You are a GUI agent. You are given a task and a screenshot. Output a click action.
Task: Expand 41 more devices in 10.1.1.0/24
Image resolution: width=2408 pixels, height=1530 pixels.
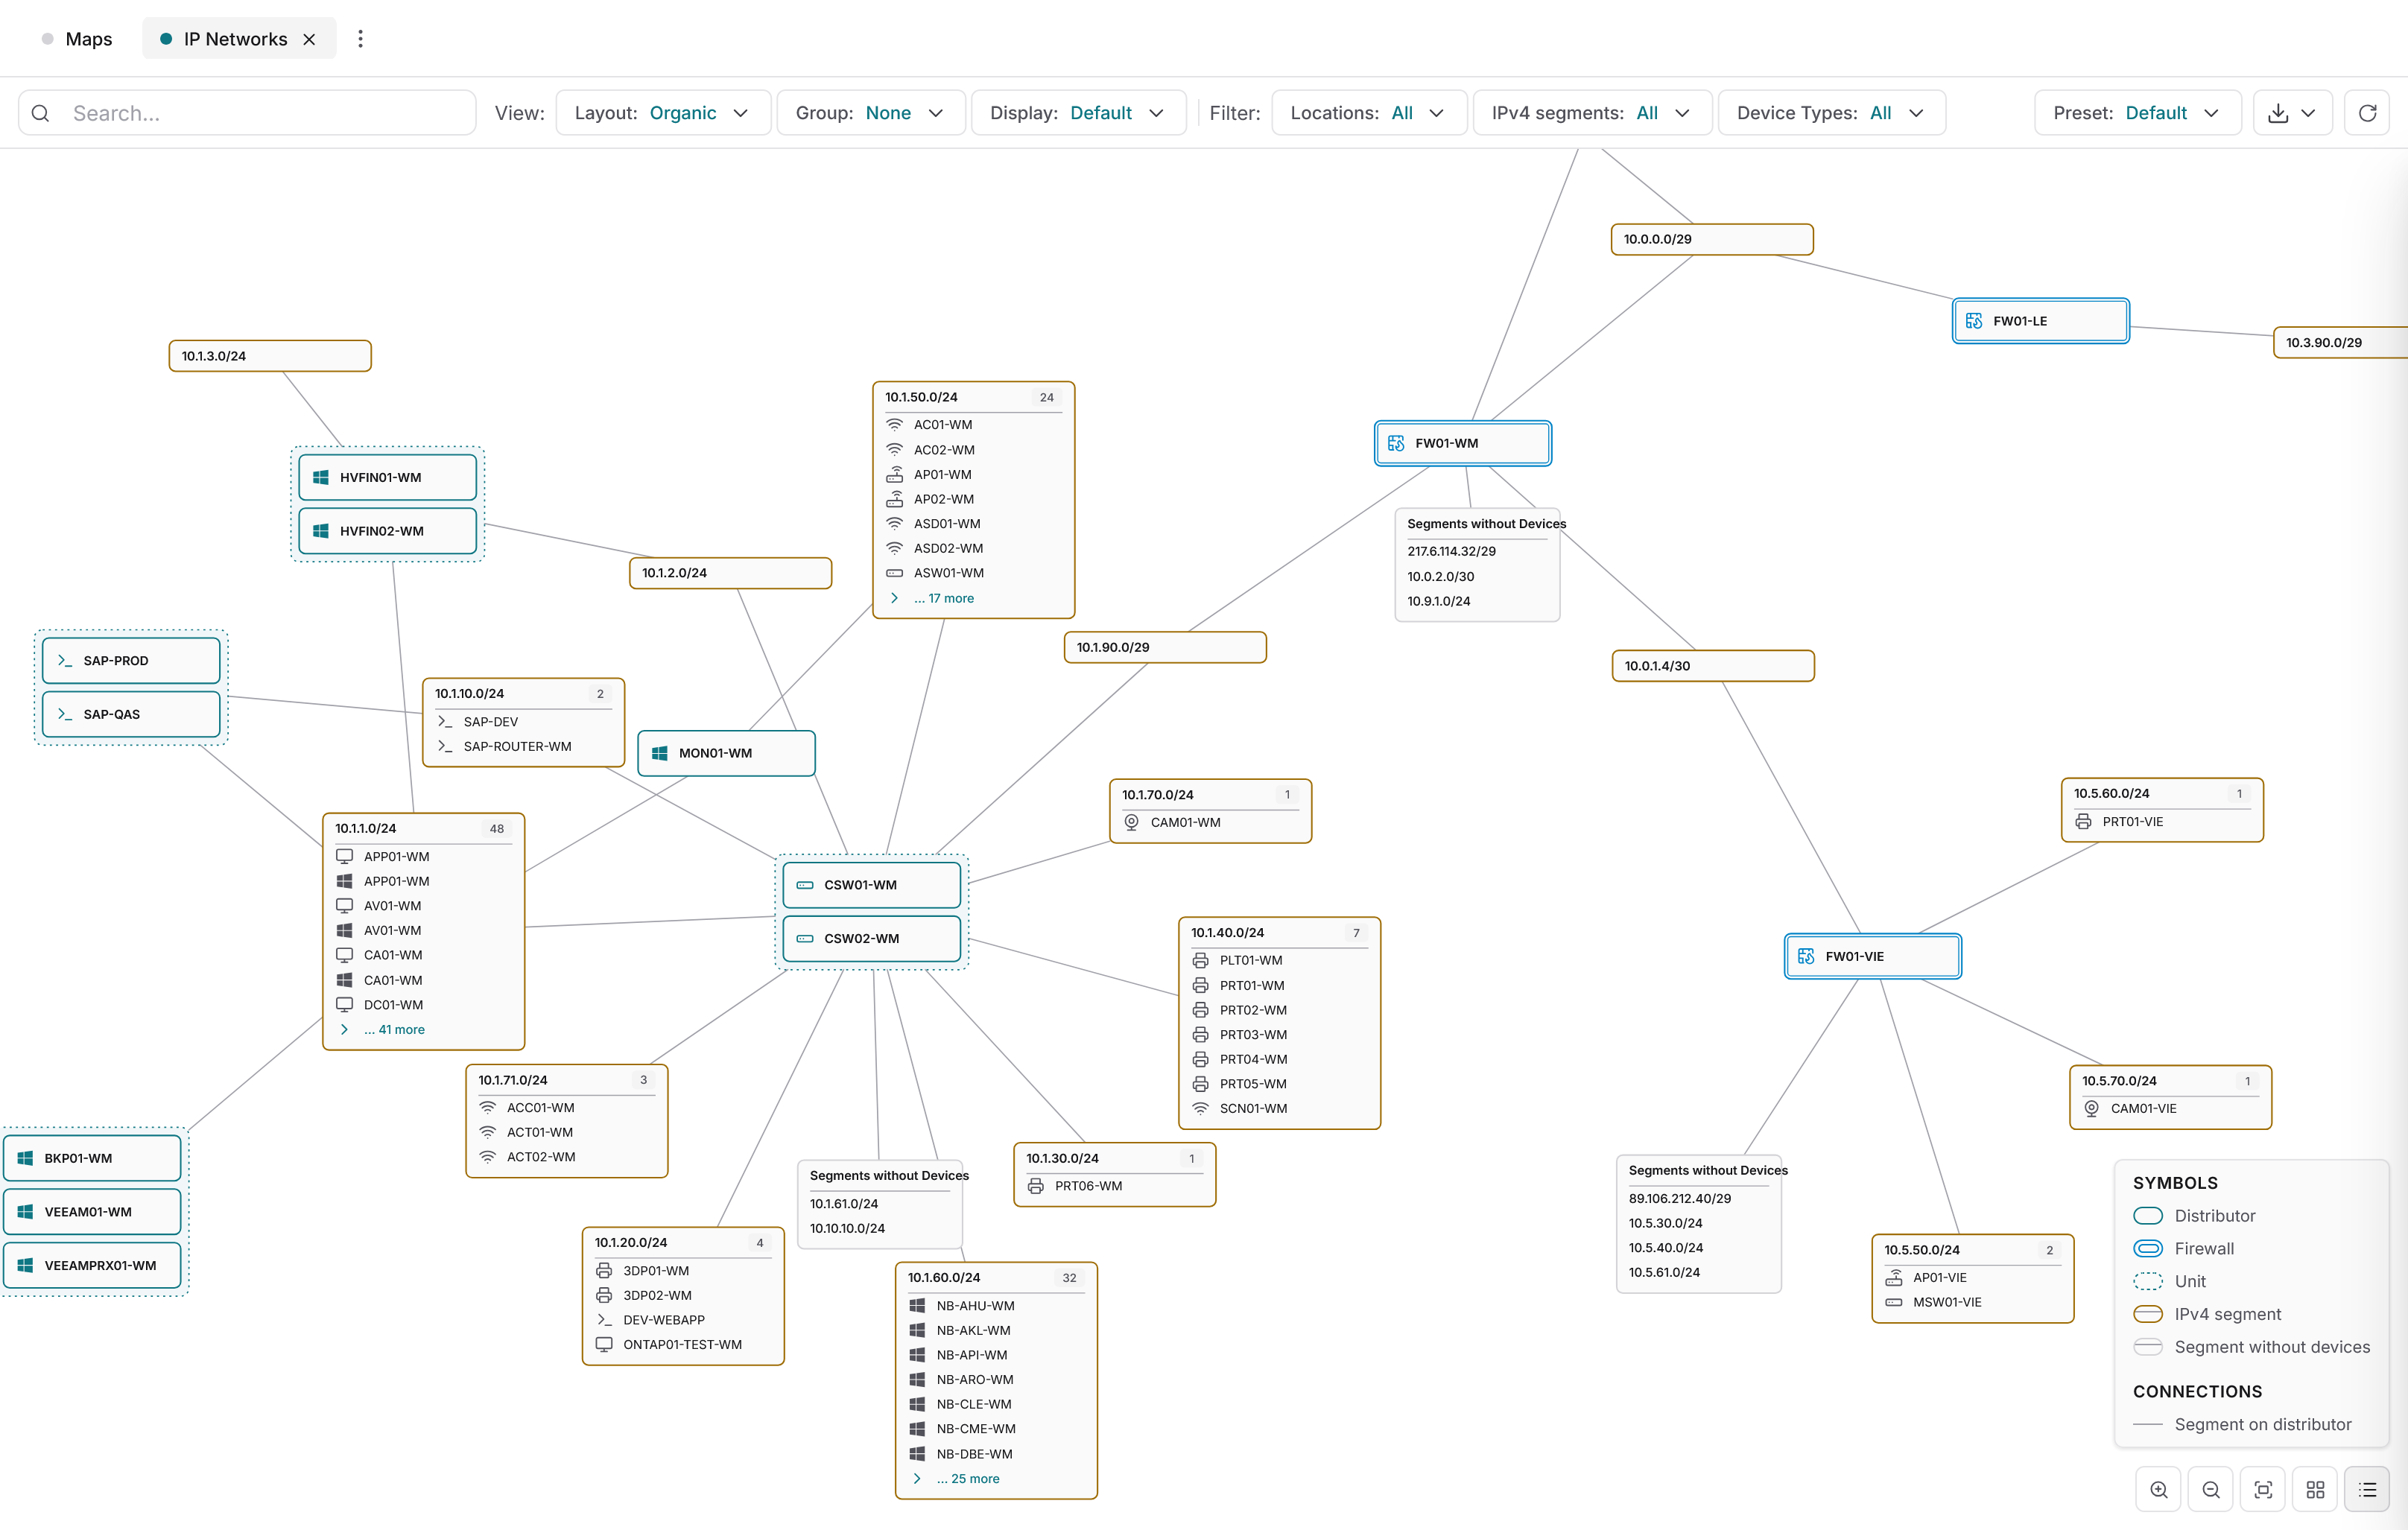pyautogui.click(x=393, y=1029)
